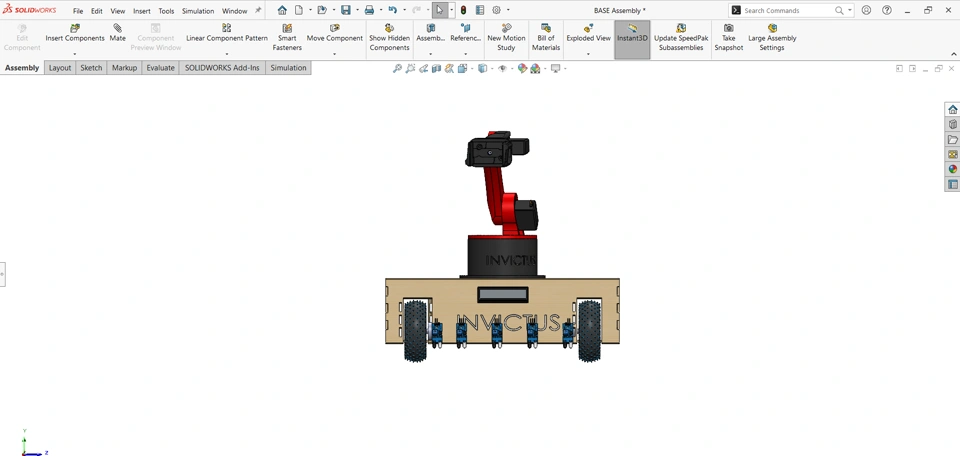Open Help question mark button
Viewport: 960px width, 456px height.
tap(887, 10)
